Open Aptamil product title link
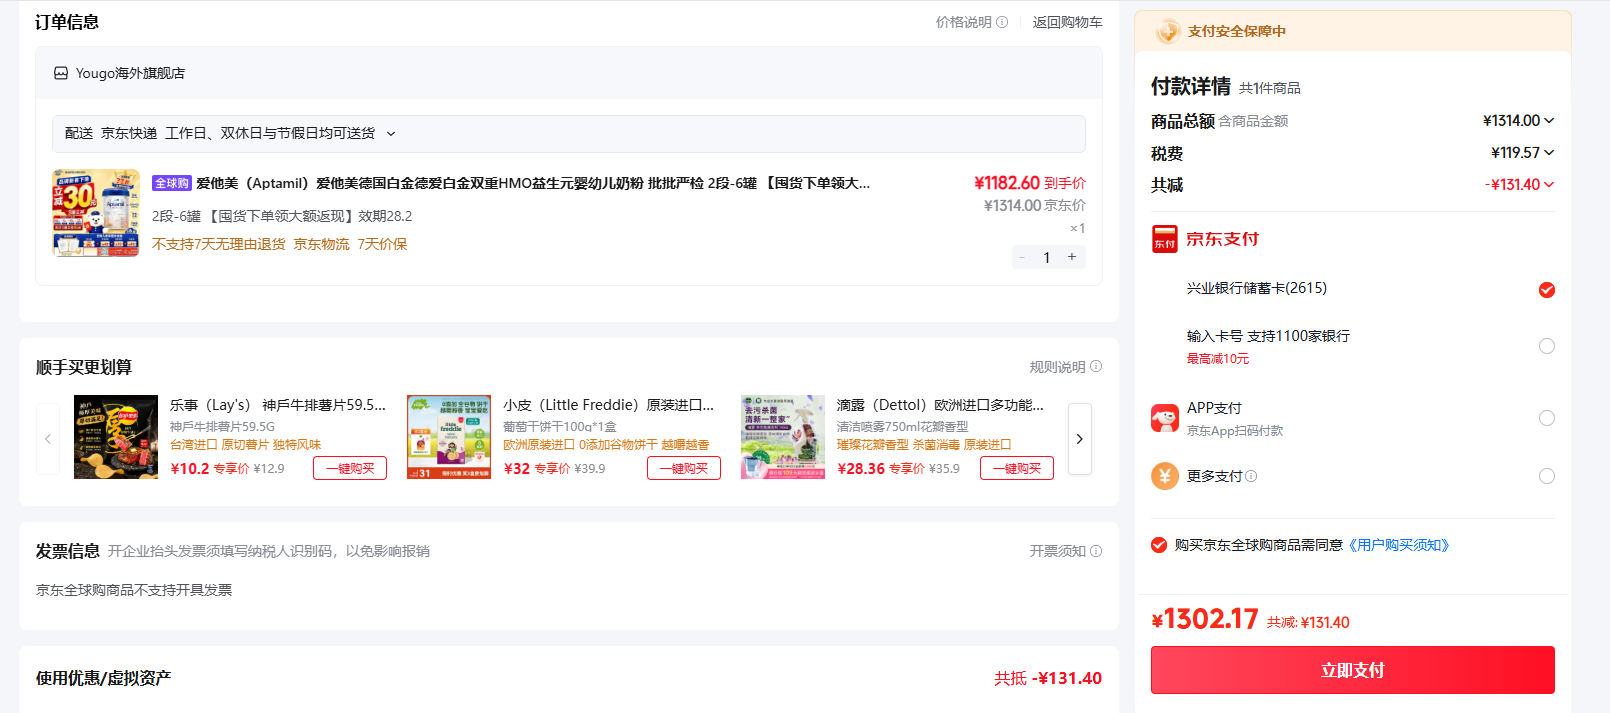 click(x=533, y=183)
